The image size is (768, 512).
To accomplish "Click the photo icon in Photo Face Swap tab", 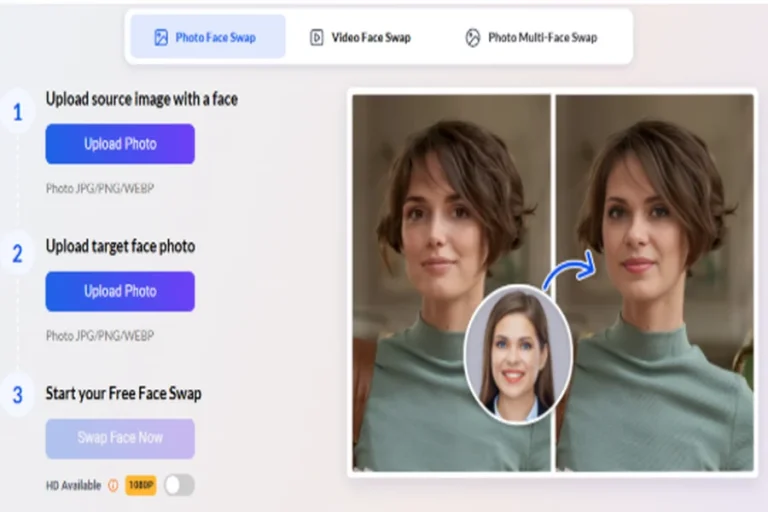I will [160, 37].
